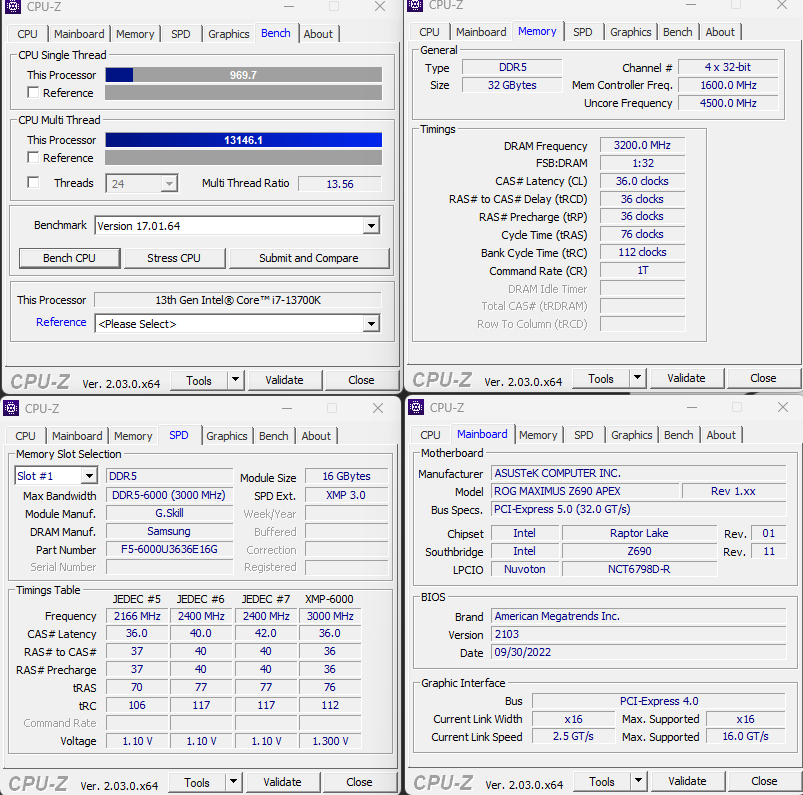Click the SPD Ext. value XMP 3.0
Viewport: 803px width, 795px height.
coord(346,495)
